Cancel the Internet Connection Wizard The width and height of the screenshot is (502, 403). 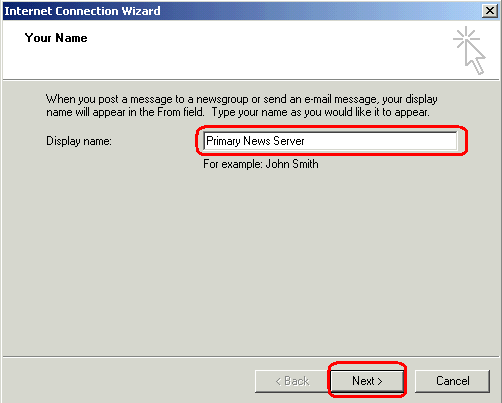[452, 381]
